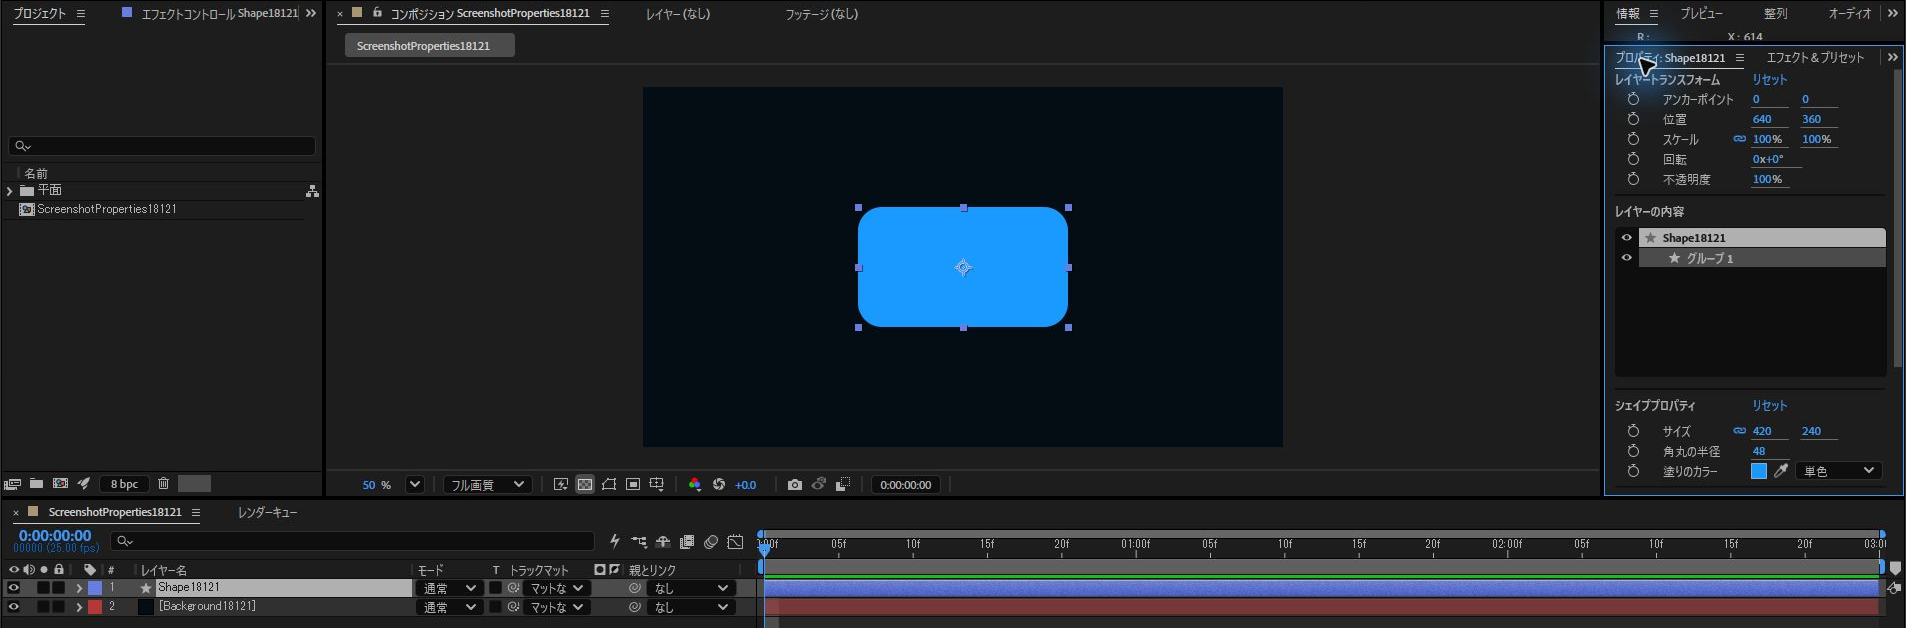
Task: Click リセット next to レイヤートランスフォーム
Action: [x=1769, y=80]
